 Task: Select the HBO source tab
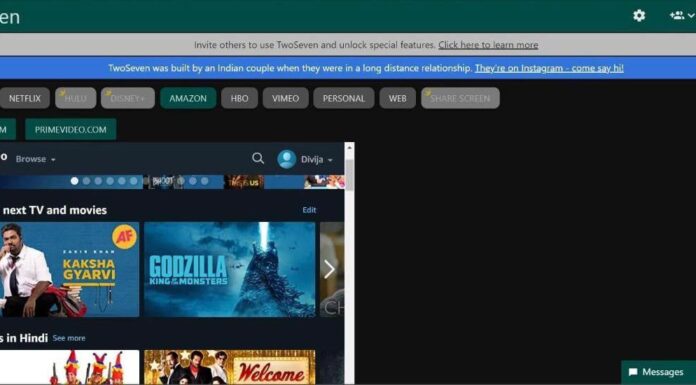(239, 98)
